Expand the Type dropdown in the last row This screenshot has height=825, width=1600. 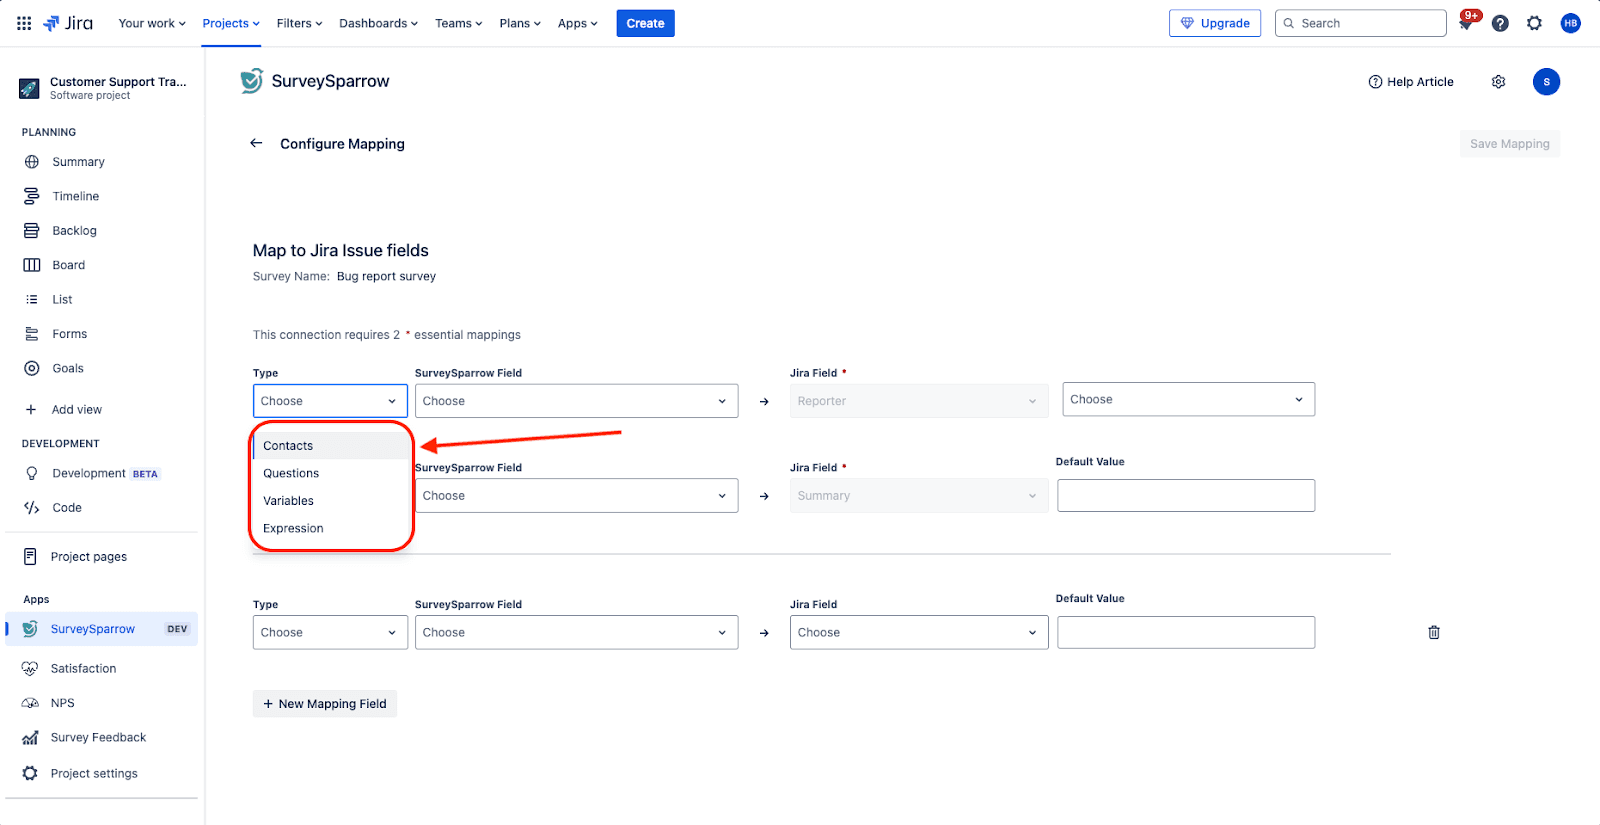[329, 632]
